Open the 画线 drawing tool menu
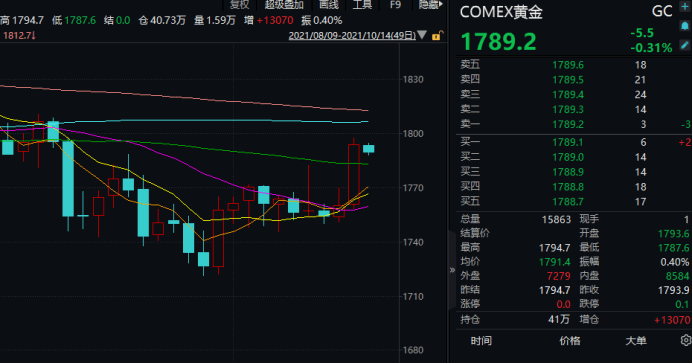 click(x=329, y=5)
